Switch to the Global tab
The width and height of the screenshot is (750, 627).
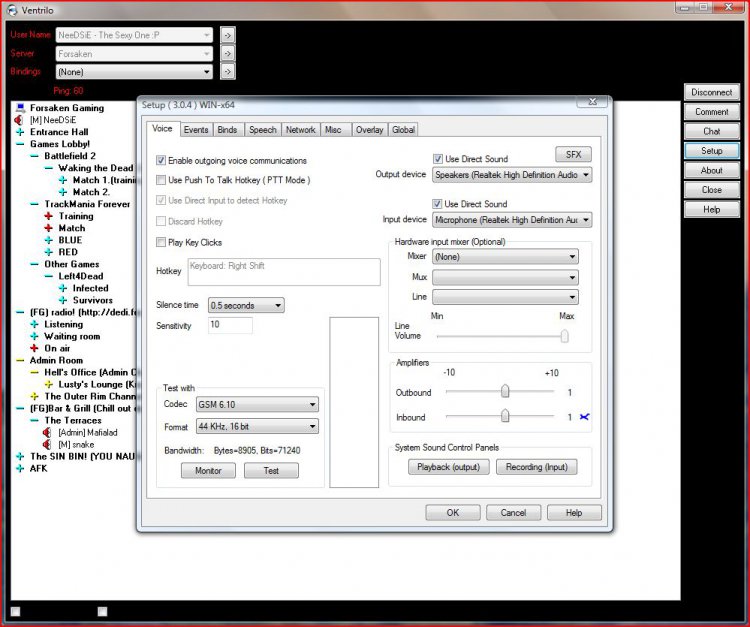(x=403, y=130)
